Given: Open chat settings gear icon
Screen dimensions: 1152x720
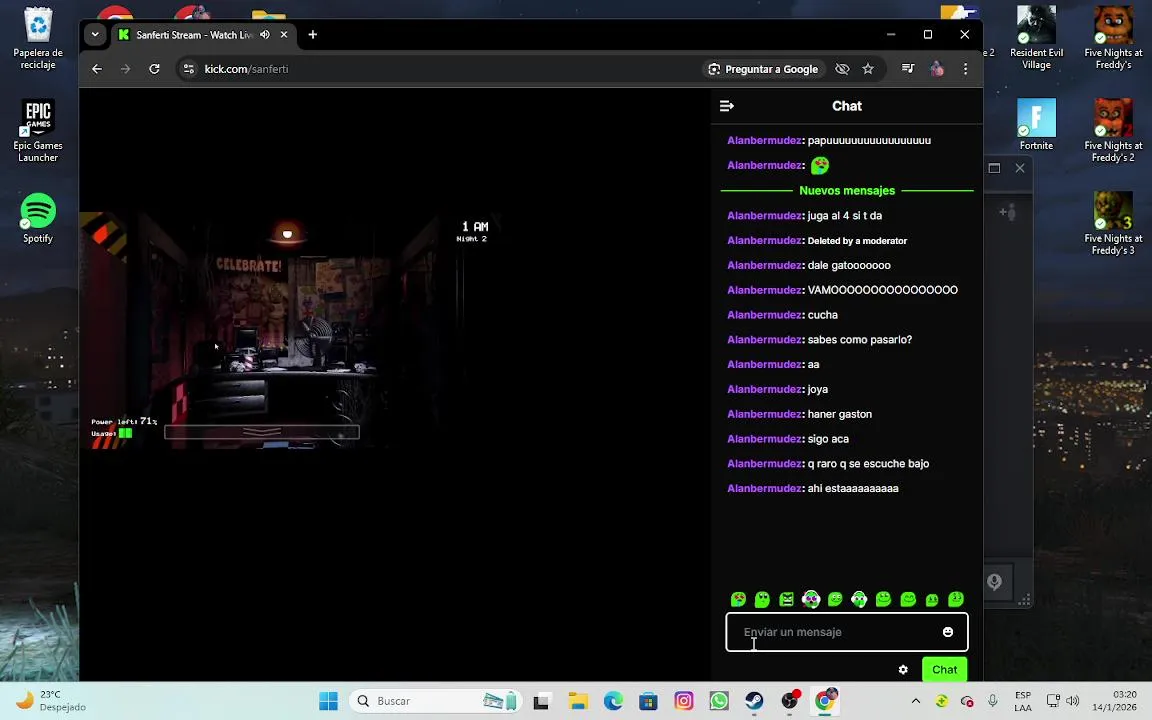Looking at the screenshot, I should pyautogui.click(x=903, y=669).
